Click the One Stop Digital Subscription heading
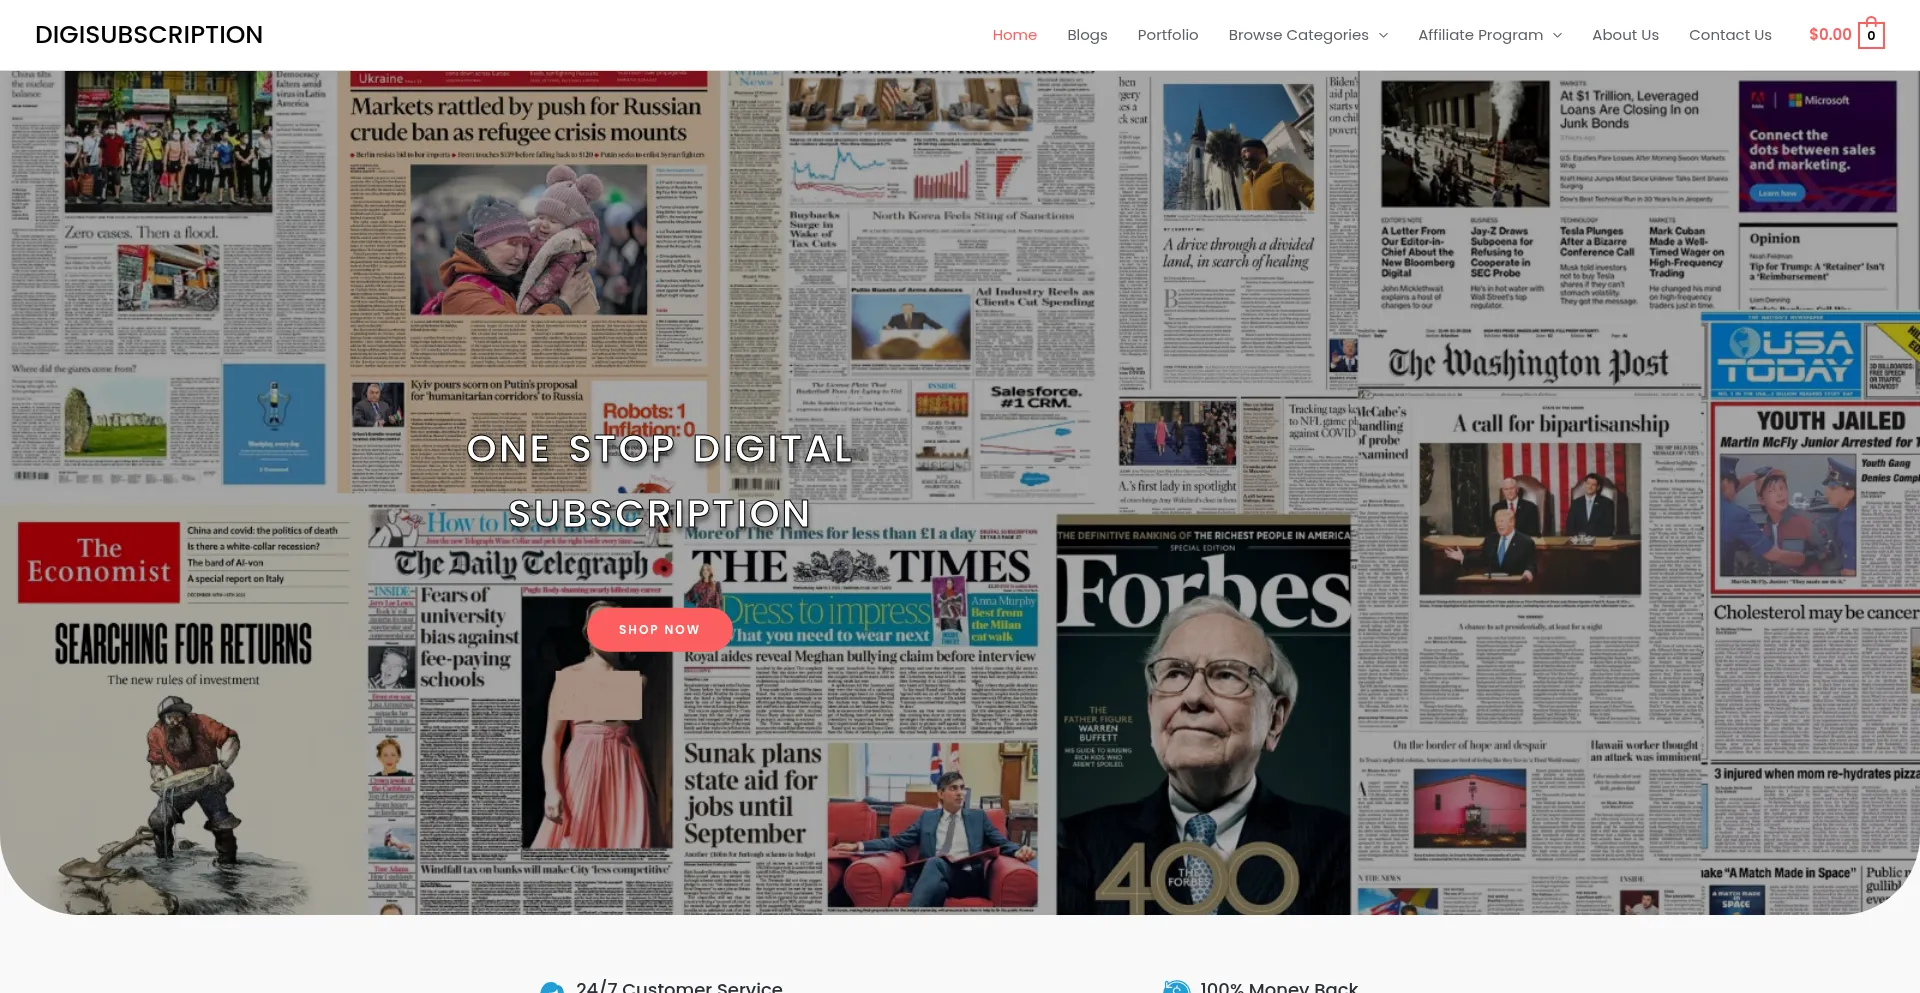The height and width of the screenshot is (993, 1920). [659, 481]
